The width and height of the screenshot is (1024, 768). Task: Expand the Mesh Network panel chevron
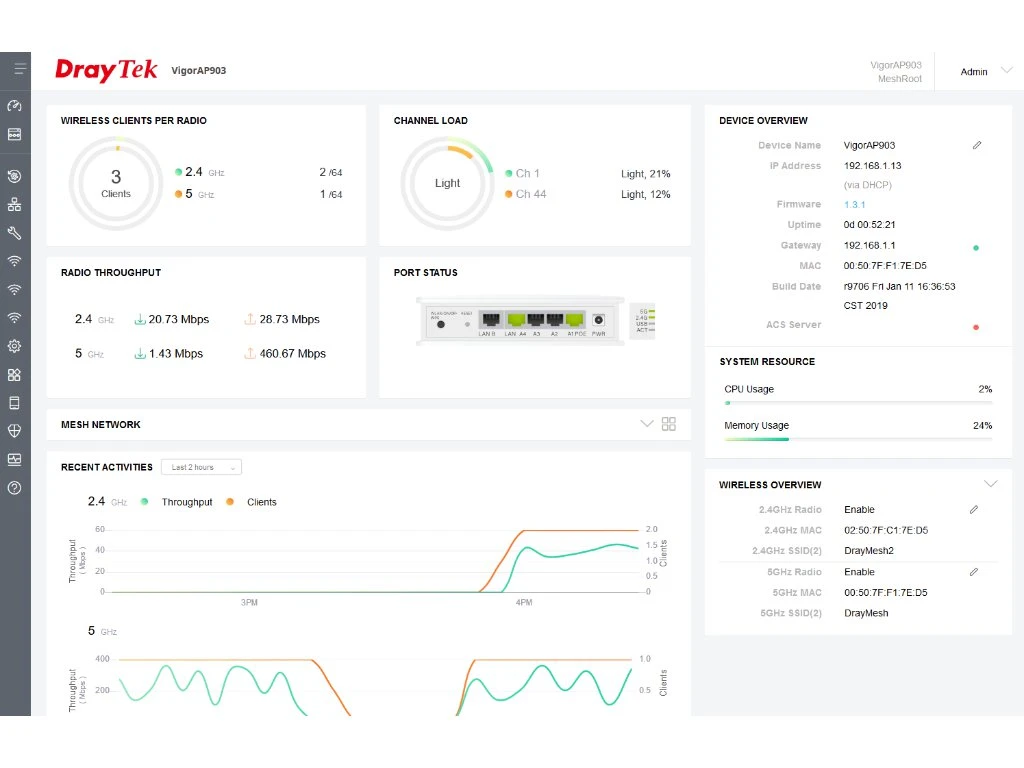646,424
